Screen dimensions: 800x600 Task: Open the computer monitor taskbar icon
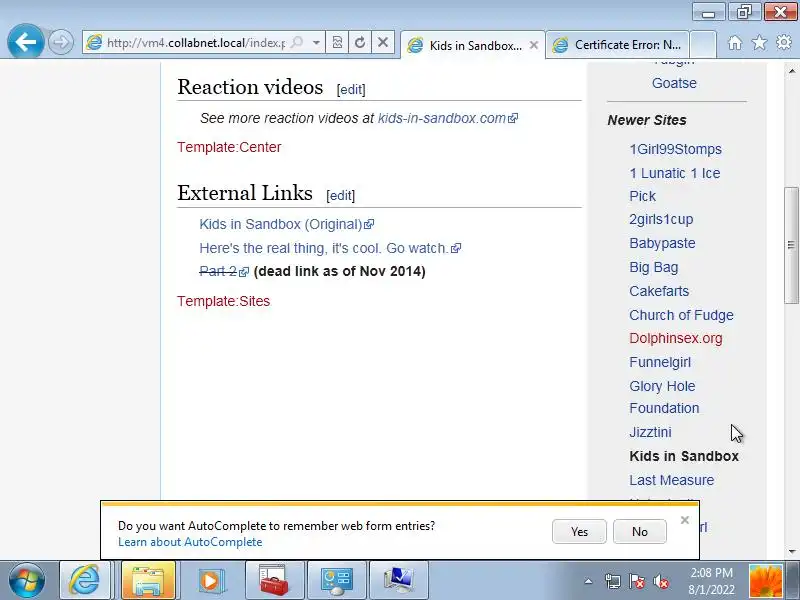click(398, 580)
